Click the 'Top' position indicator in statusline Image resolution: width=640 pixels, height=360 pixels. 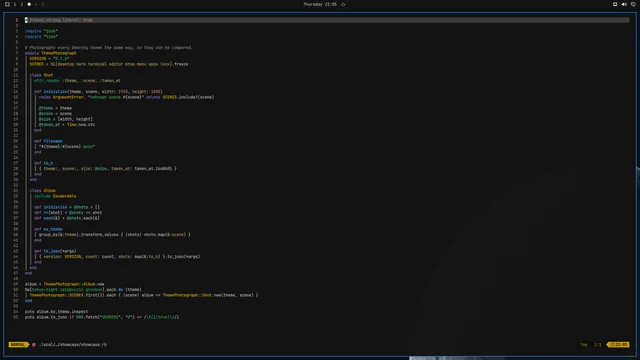click(x=584, y=344)
